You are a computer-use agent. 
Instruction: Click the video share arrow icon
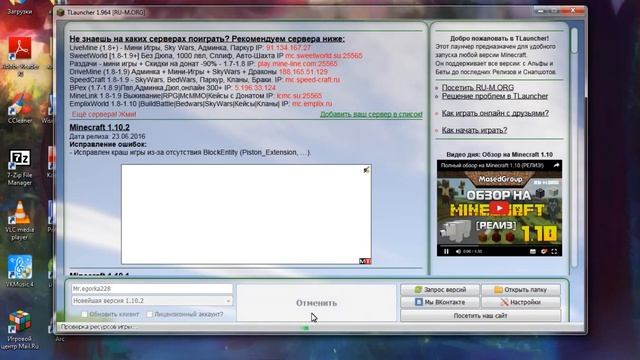[556, 165]
